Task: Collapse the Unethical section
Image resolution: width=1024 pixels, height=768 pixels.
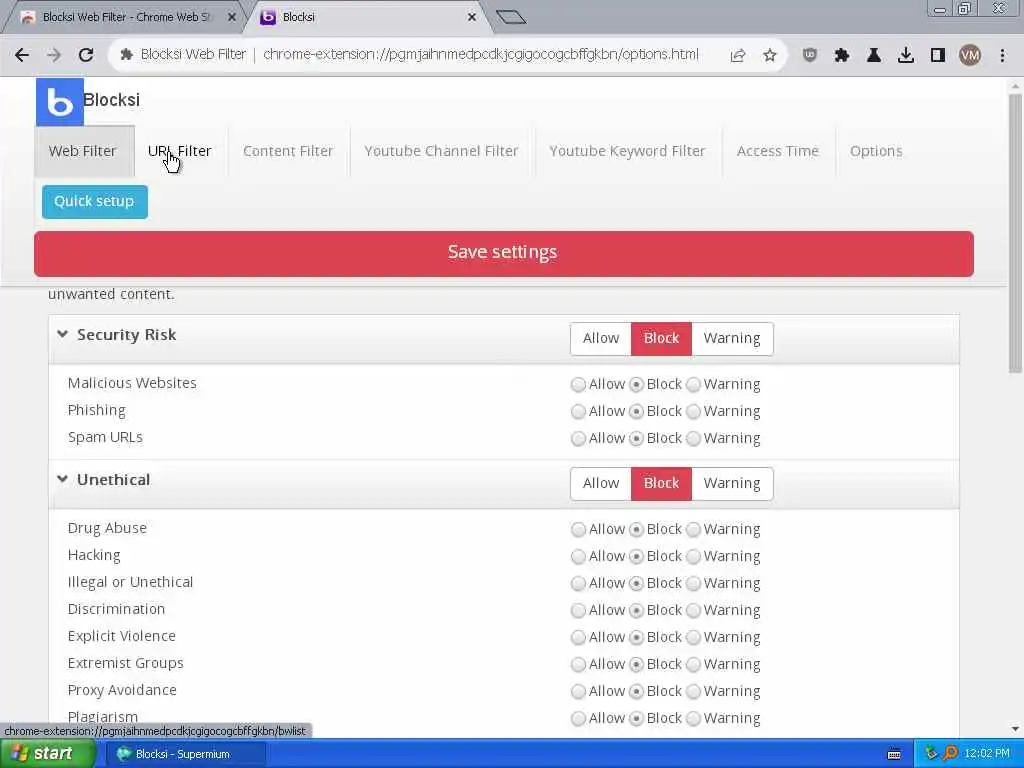Action: click(62, 479)
